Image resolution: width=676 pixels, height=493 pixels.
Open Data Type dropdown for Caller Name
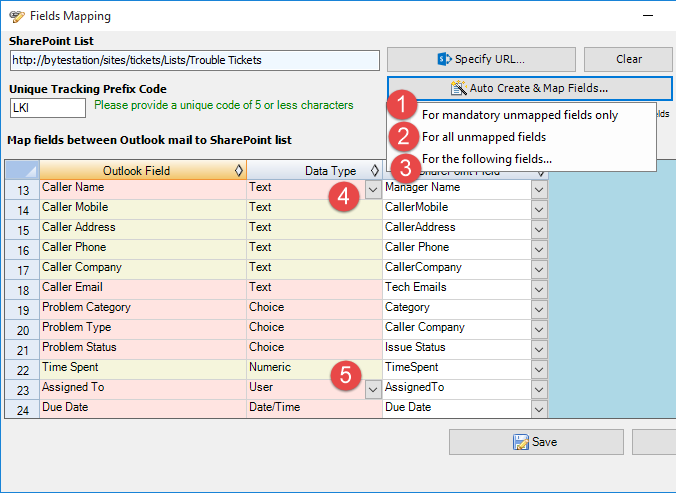pyautogui.click(x=373, y=188)
